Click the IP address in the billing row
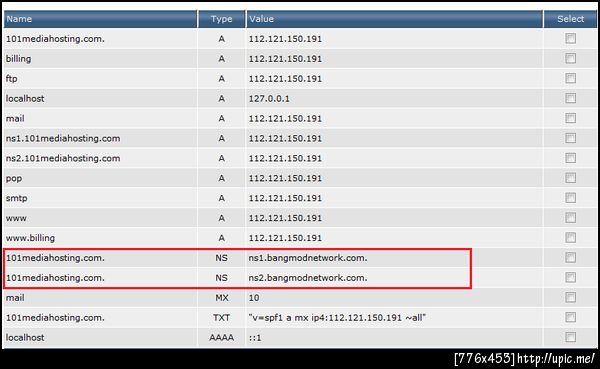Image resolution: width=600 pixels, height=369 pixels. [285, 59]
